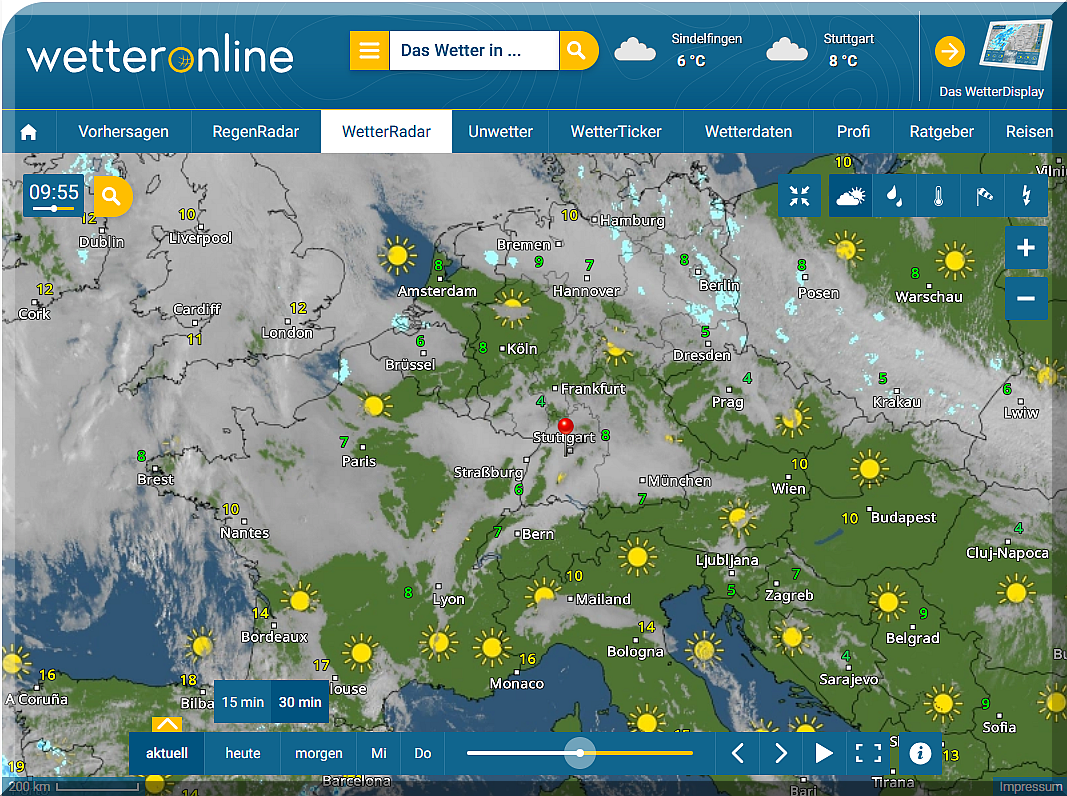Screen dimensions: 1067x796
Task: Toggle the cloud and sun layer
Action: [851, 196]
